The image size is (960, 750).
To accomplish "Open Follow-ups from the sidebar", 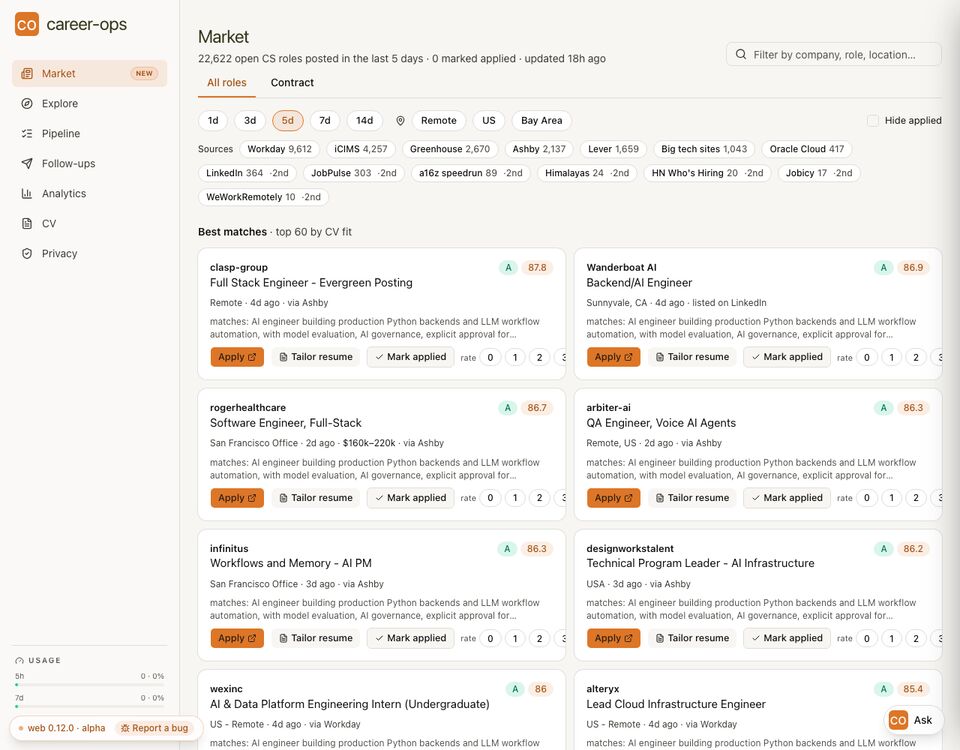I will (x=89, y=163).
